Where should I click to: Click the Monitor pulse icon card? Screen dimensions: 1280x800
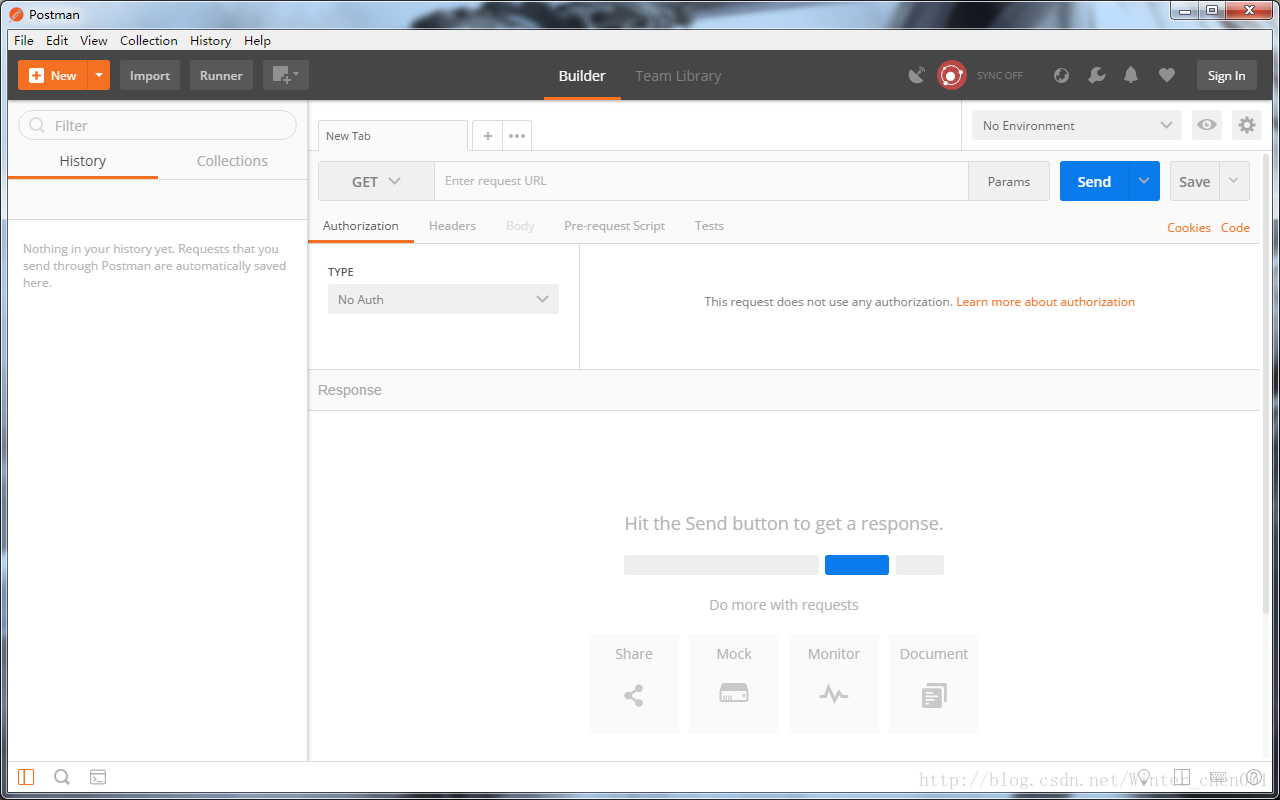pos(834,684)
